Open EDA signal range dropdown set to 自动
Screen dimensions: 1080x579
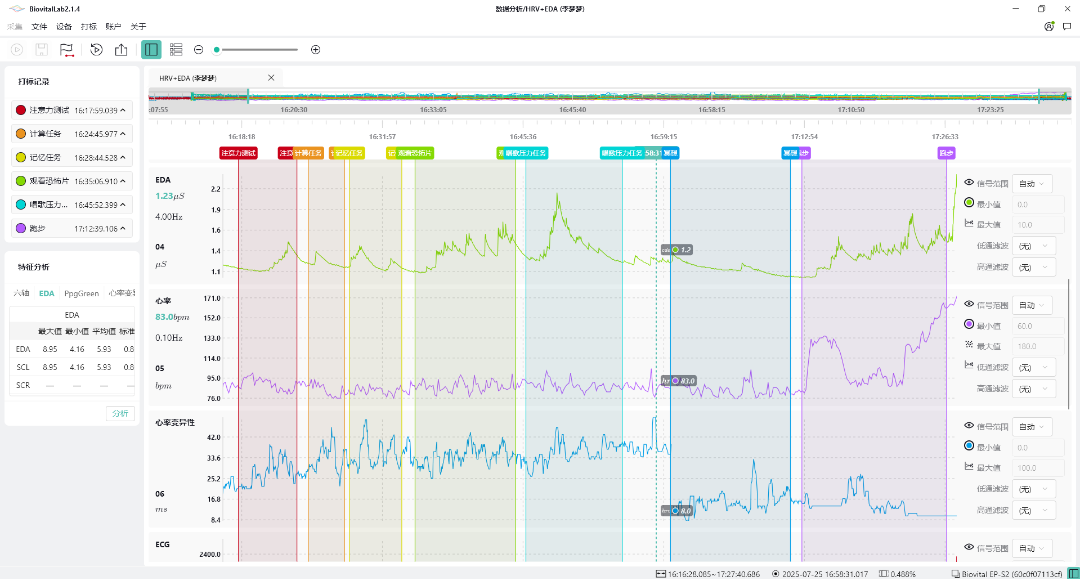point(1032,183)
